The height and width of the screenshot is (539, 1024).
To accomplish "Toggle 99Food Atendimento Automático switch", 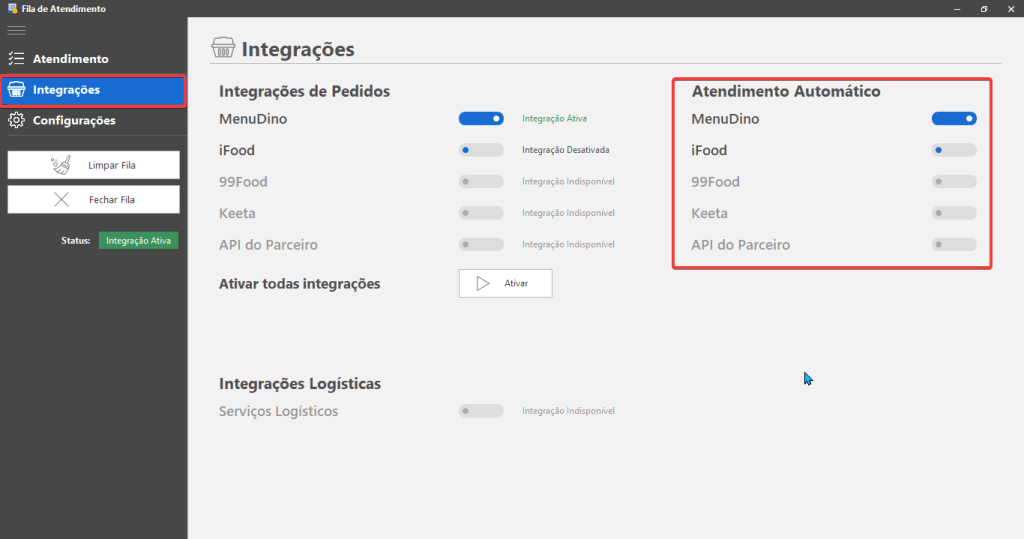I will click(954, 181).
